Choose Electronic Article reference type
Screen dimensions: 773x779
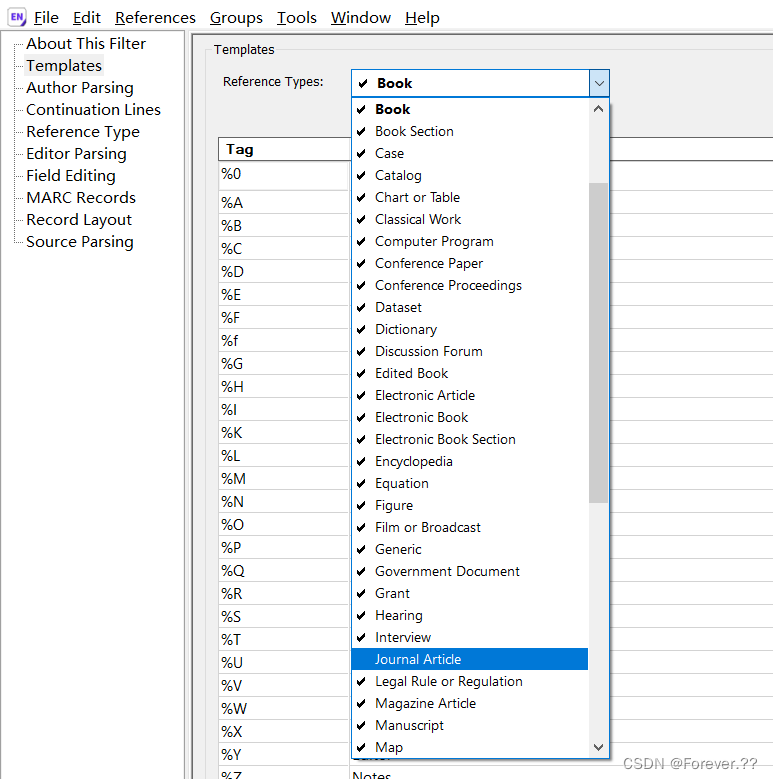pyautogui.click(x=469, y=395)
